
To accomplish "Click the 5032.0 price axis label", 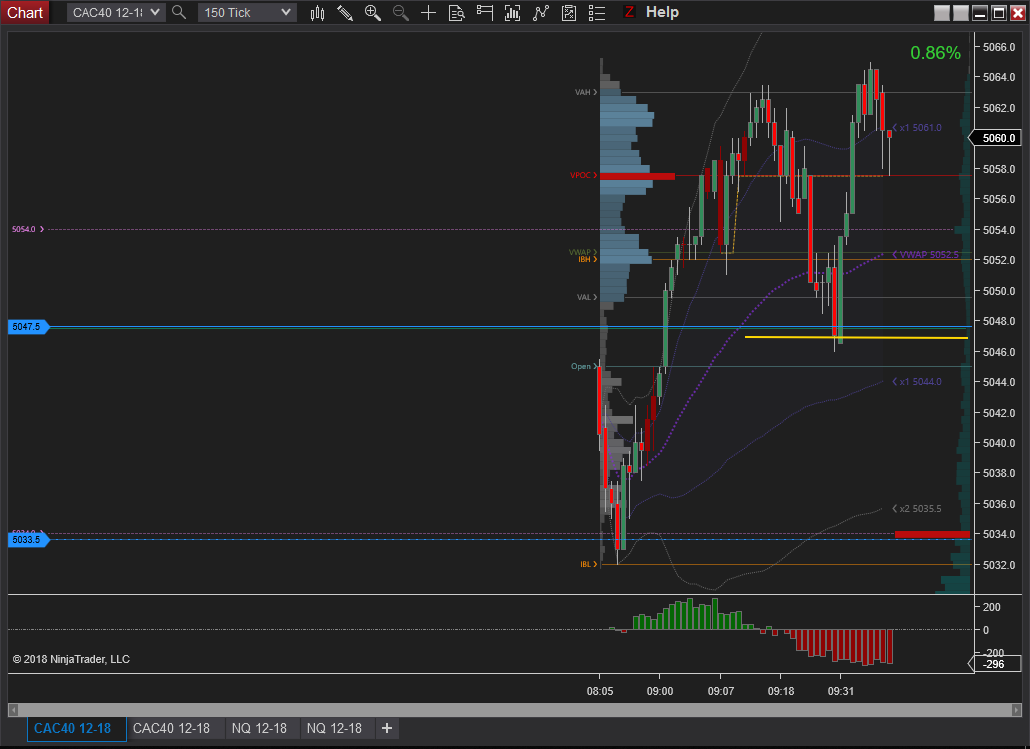I will [998, 565].
